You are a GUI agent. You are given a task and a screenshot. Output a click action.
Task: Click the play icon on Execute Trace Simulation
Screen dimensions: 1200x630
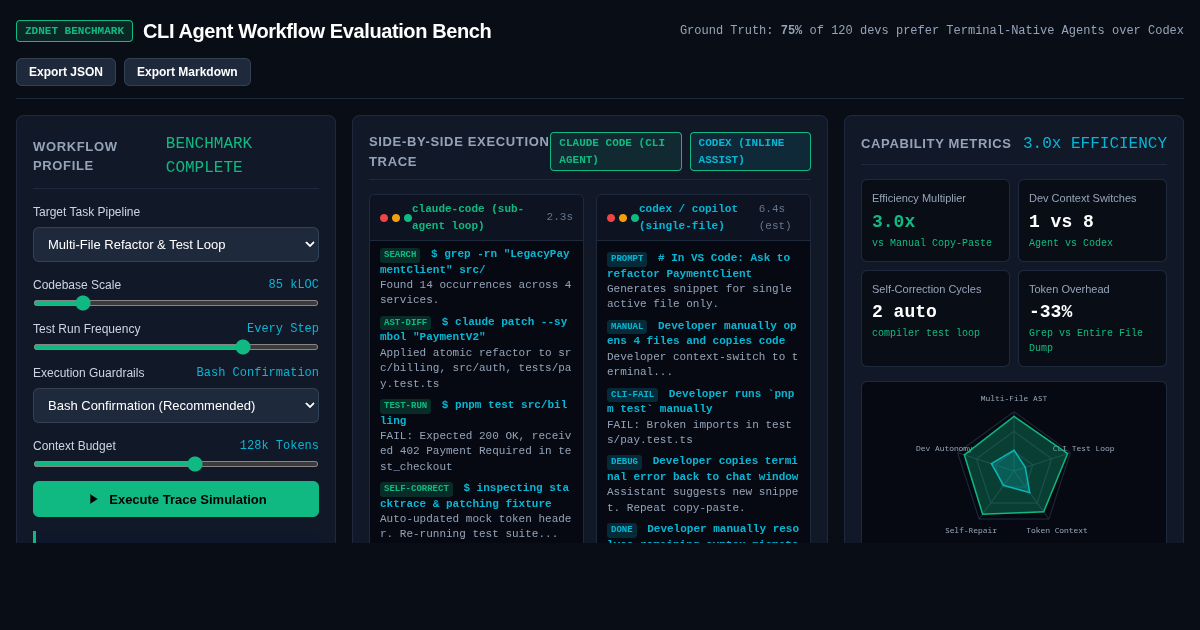tap(94, 499)
